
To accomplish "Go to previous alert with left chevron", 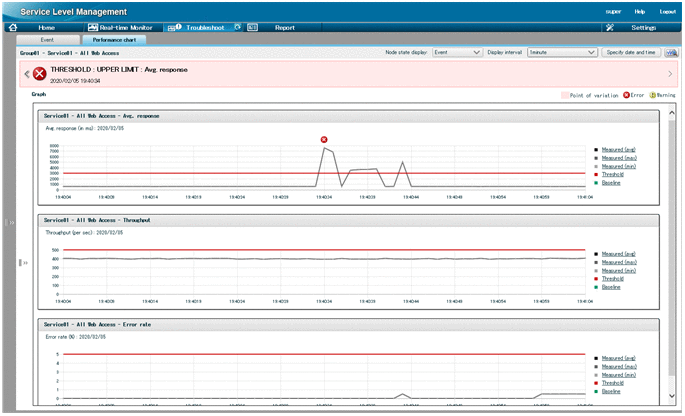I will [x=27, y=73].
